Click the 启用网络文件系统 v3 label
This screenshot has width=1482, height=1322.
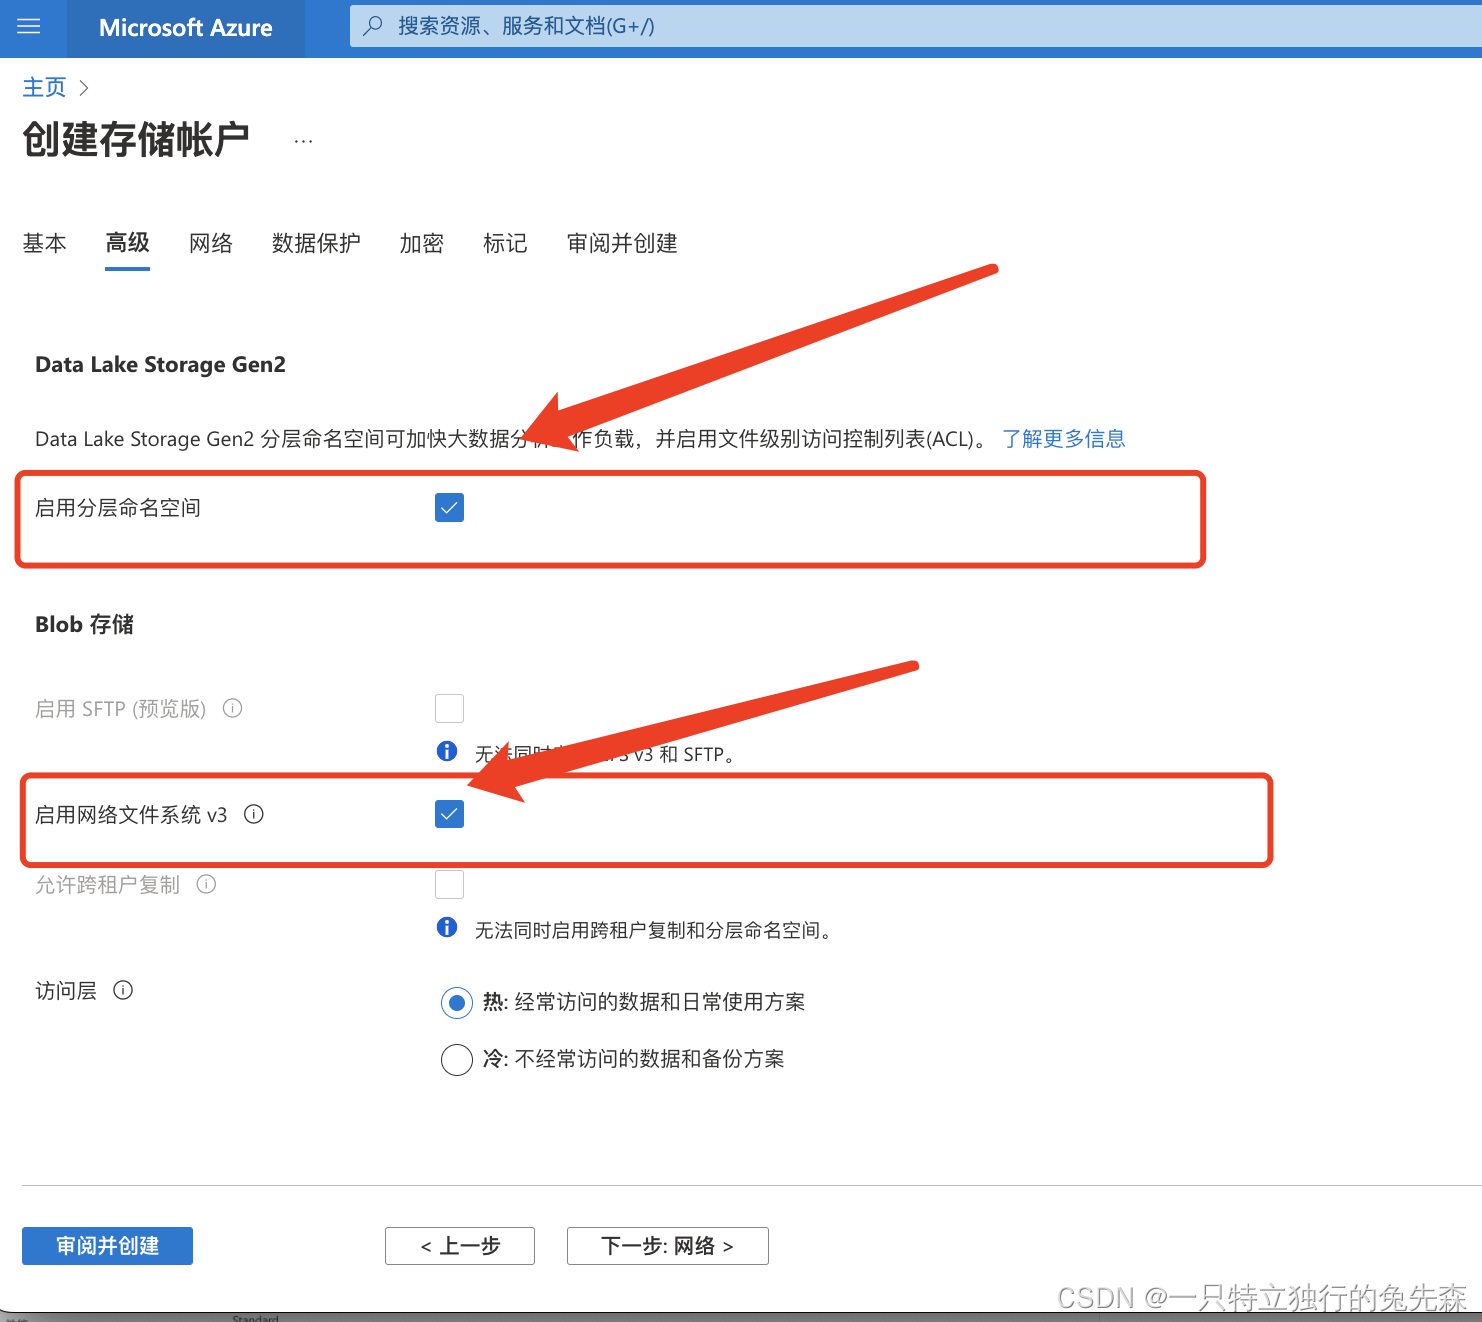click(131, 815)
